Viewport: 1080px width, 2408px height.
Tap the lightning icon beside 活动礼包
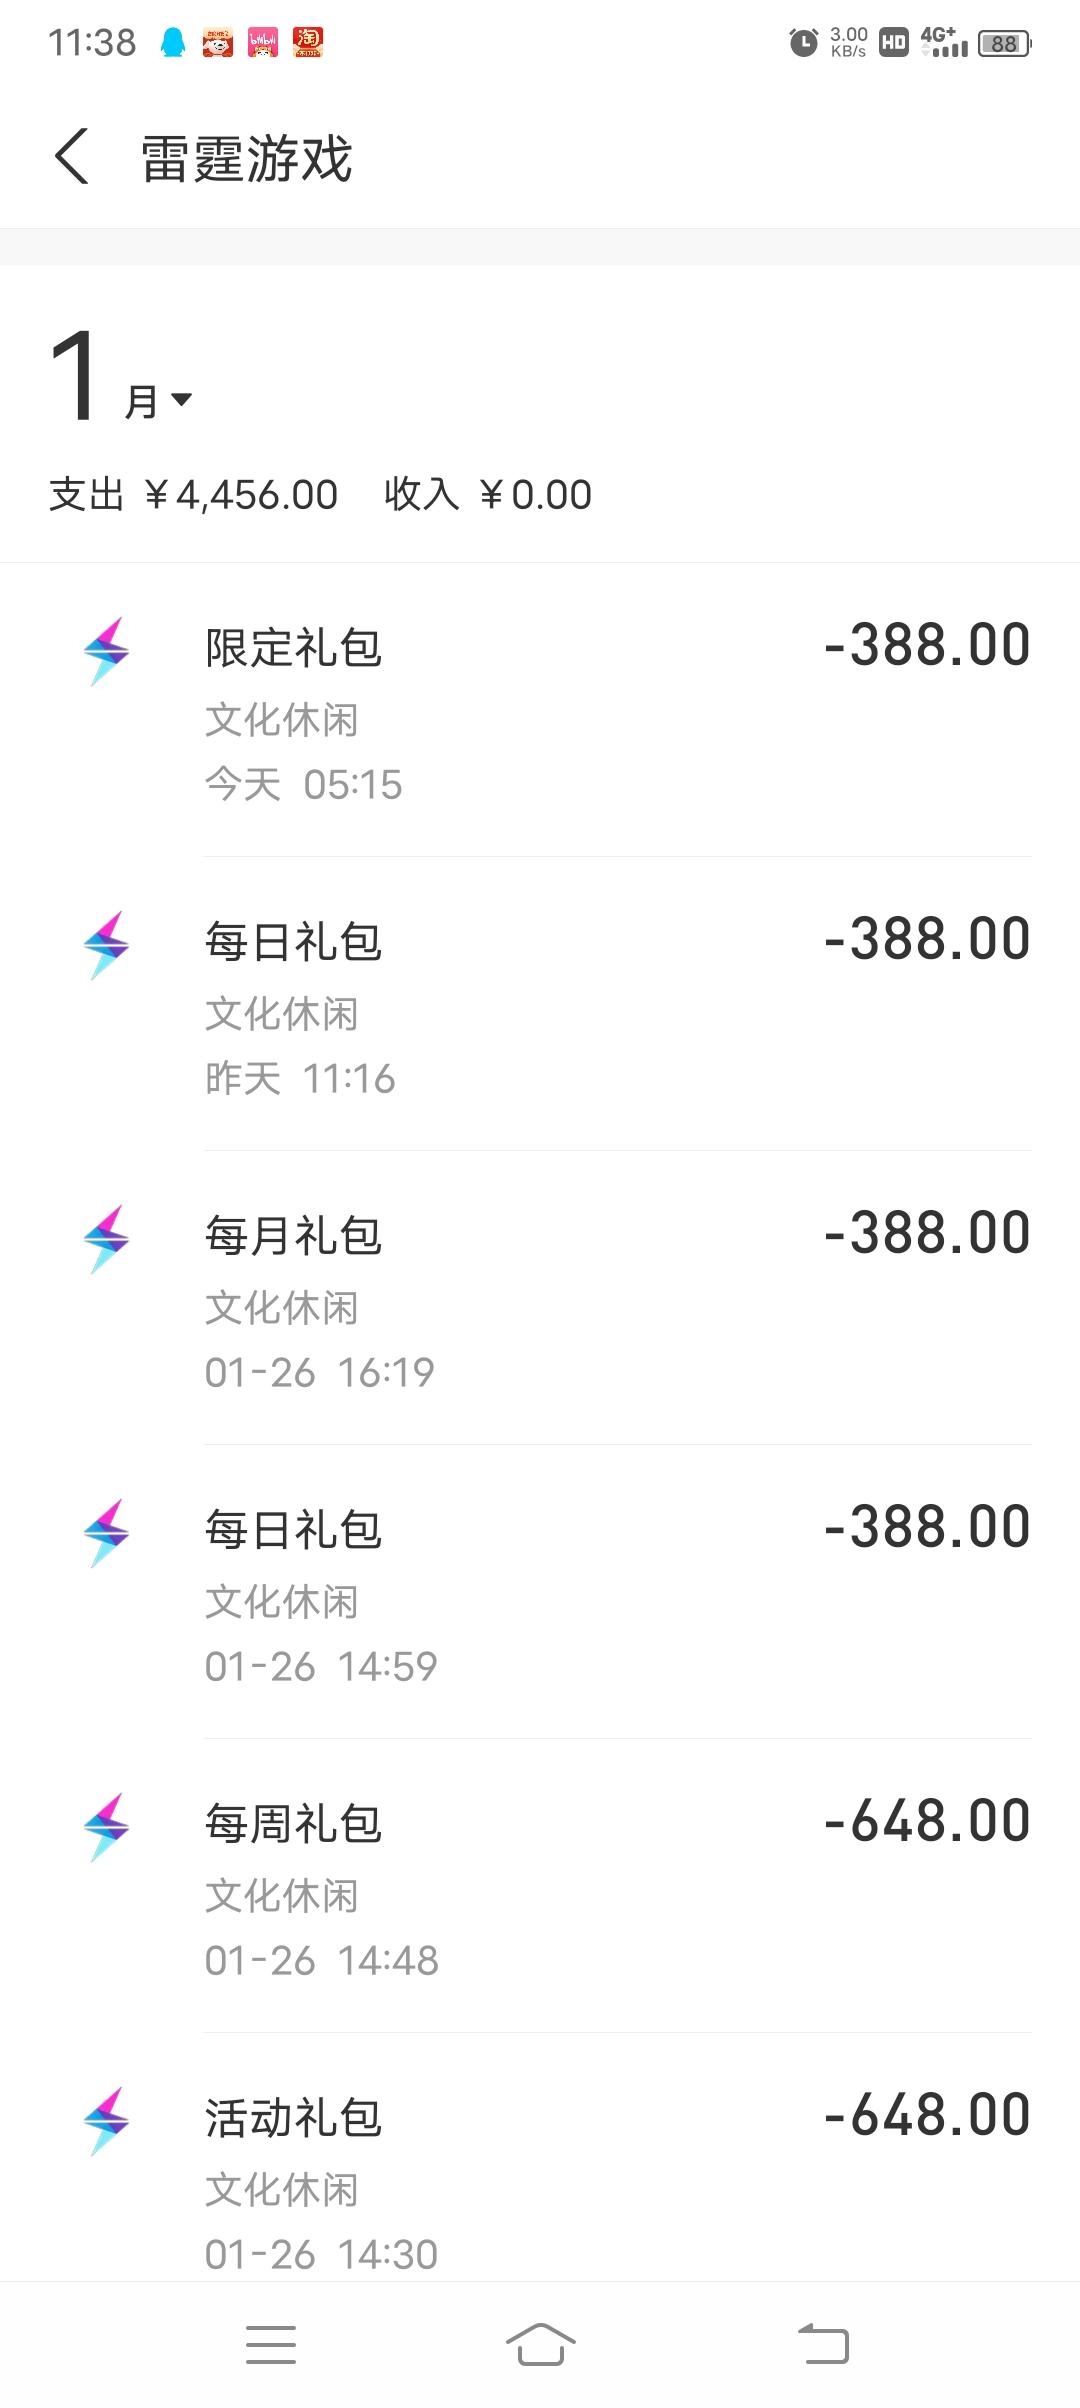[106, 2121]
